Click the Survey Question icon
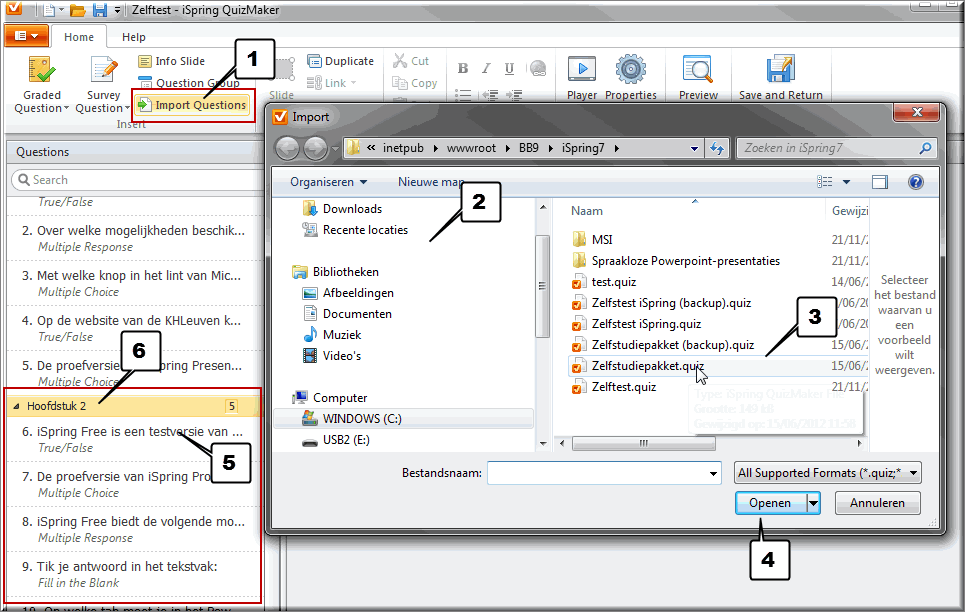Screen dimensions: 965x612 103,70
